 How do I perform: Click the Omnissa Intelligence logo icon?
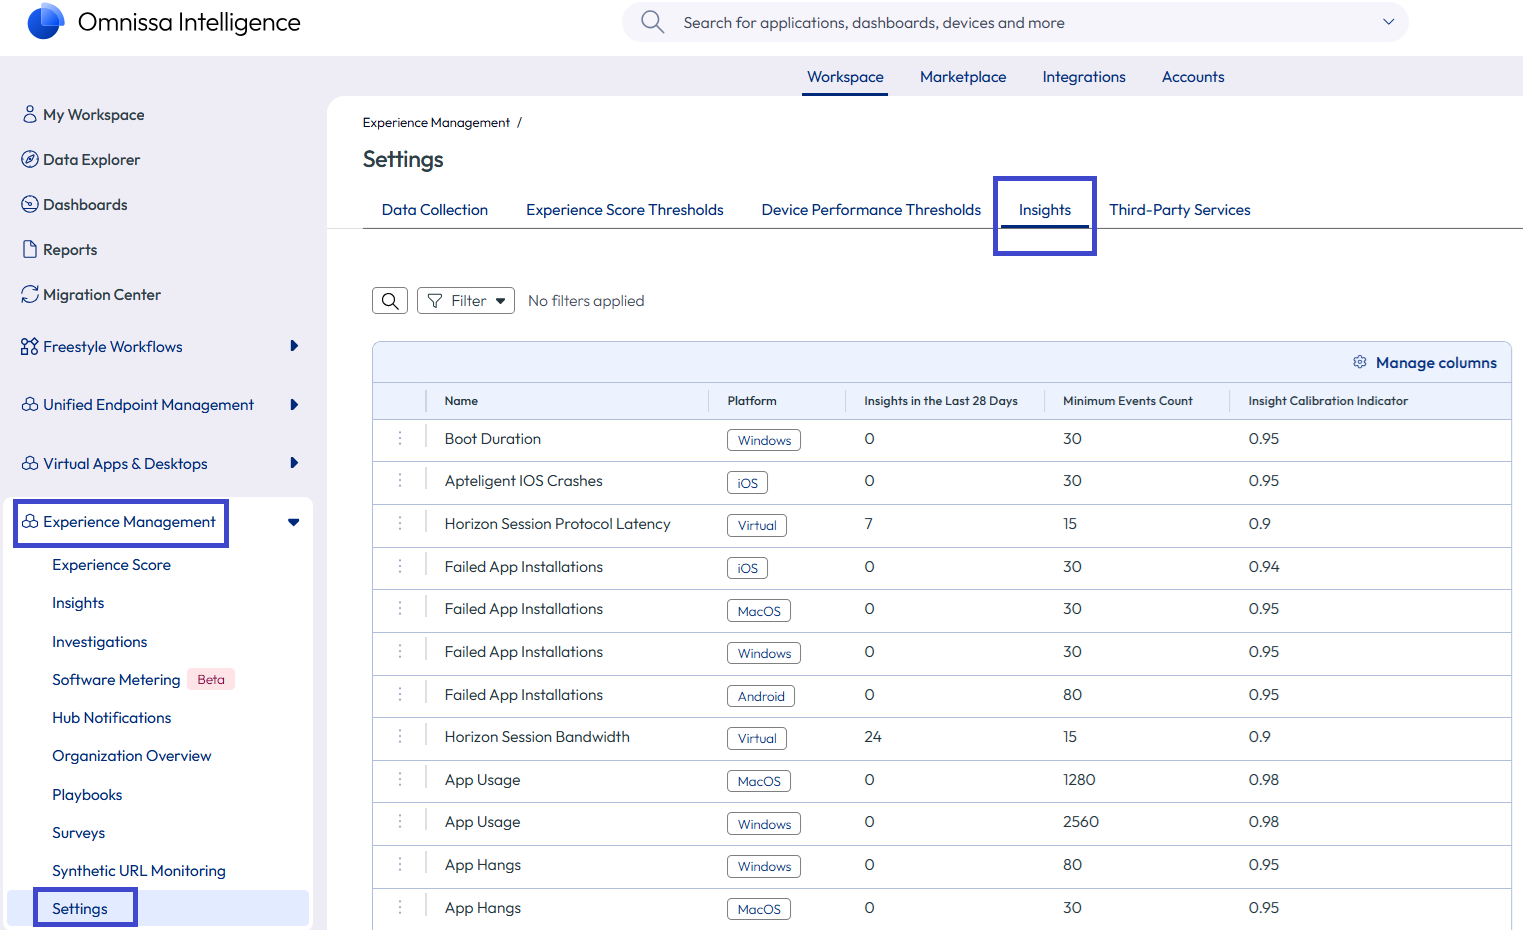pyautogui.click(x=46, y=21)
